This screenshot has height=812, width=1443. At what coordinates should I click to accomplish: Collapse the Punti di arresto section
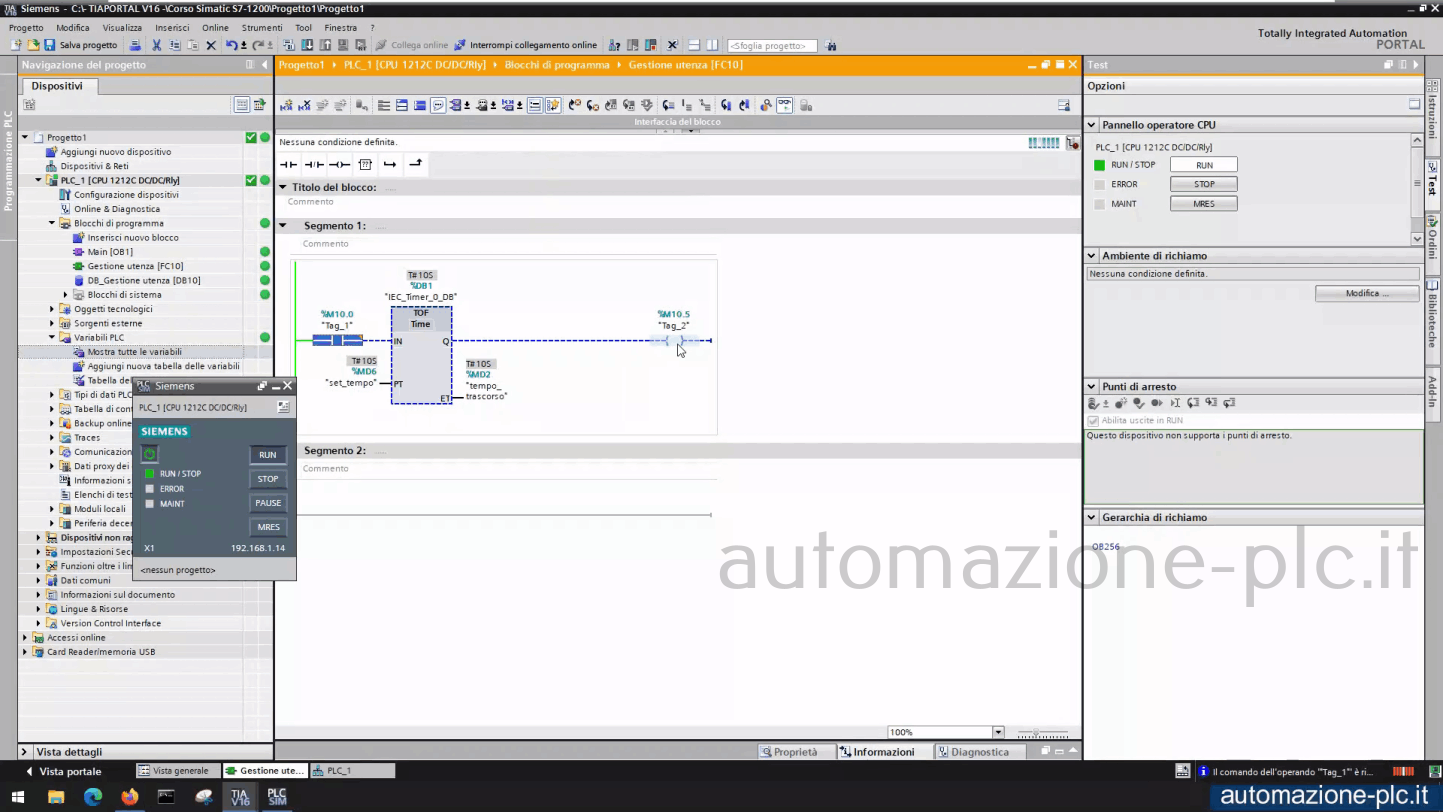pyautogui.click(x=1092, y=387)
